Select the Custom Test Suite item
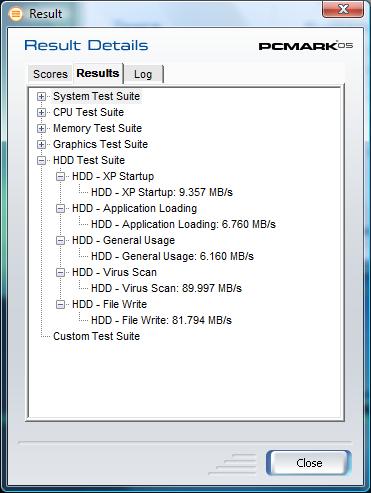371x493 pixels. coord(97,336)
